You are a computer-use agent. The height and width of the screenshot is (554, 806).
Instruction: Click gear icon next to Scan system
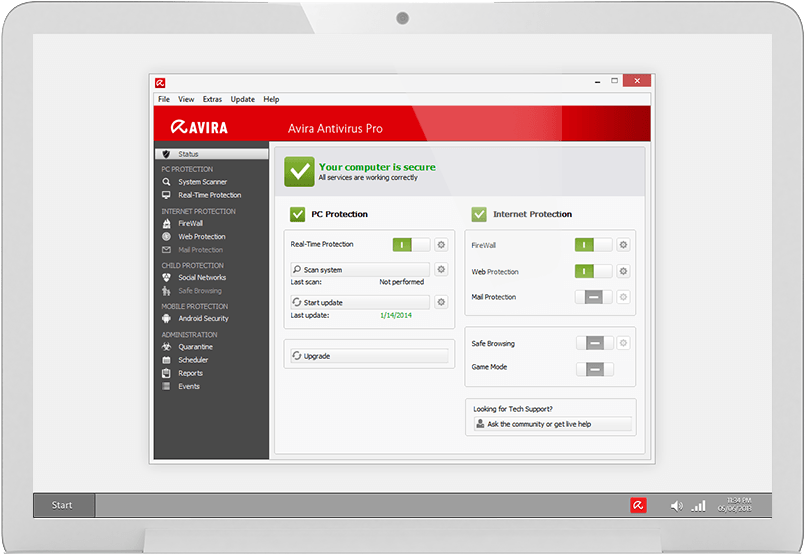pyautogui.click(x=441, y=270)
